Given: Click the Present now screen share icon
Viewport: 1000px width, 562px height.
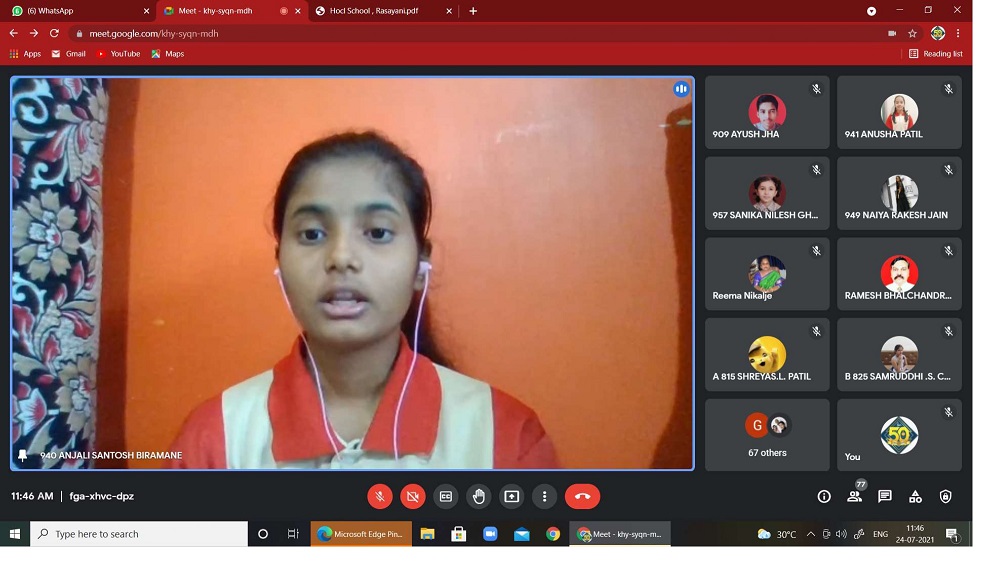Looking at the screenshot, I should (512, 496).
